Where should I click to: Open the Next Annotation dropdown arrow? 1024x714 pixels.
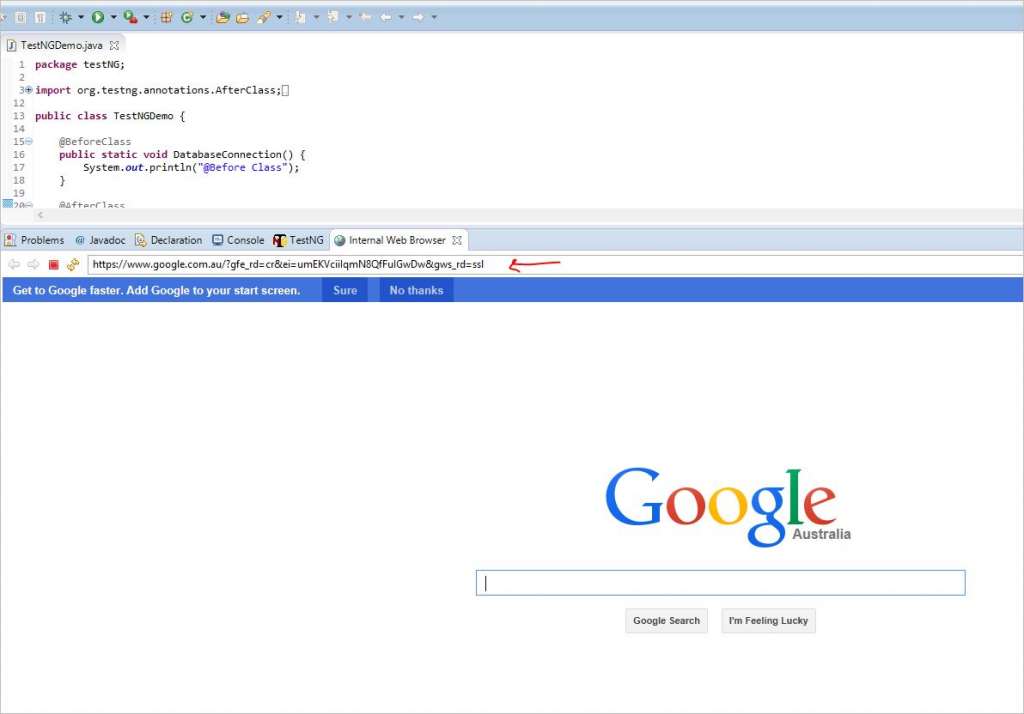pos(316,17)
